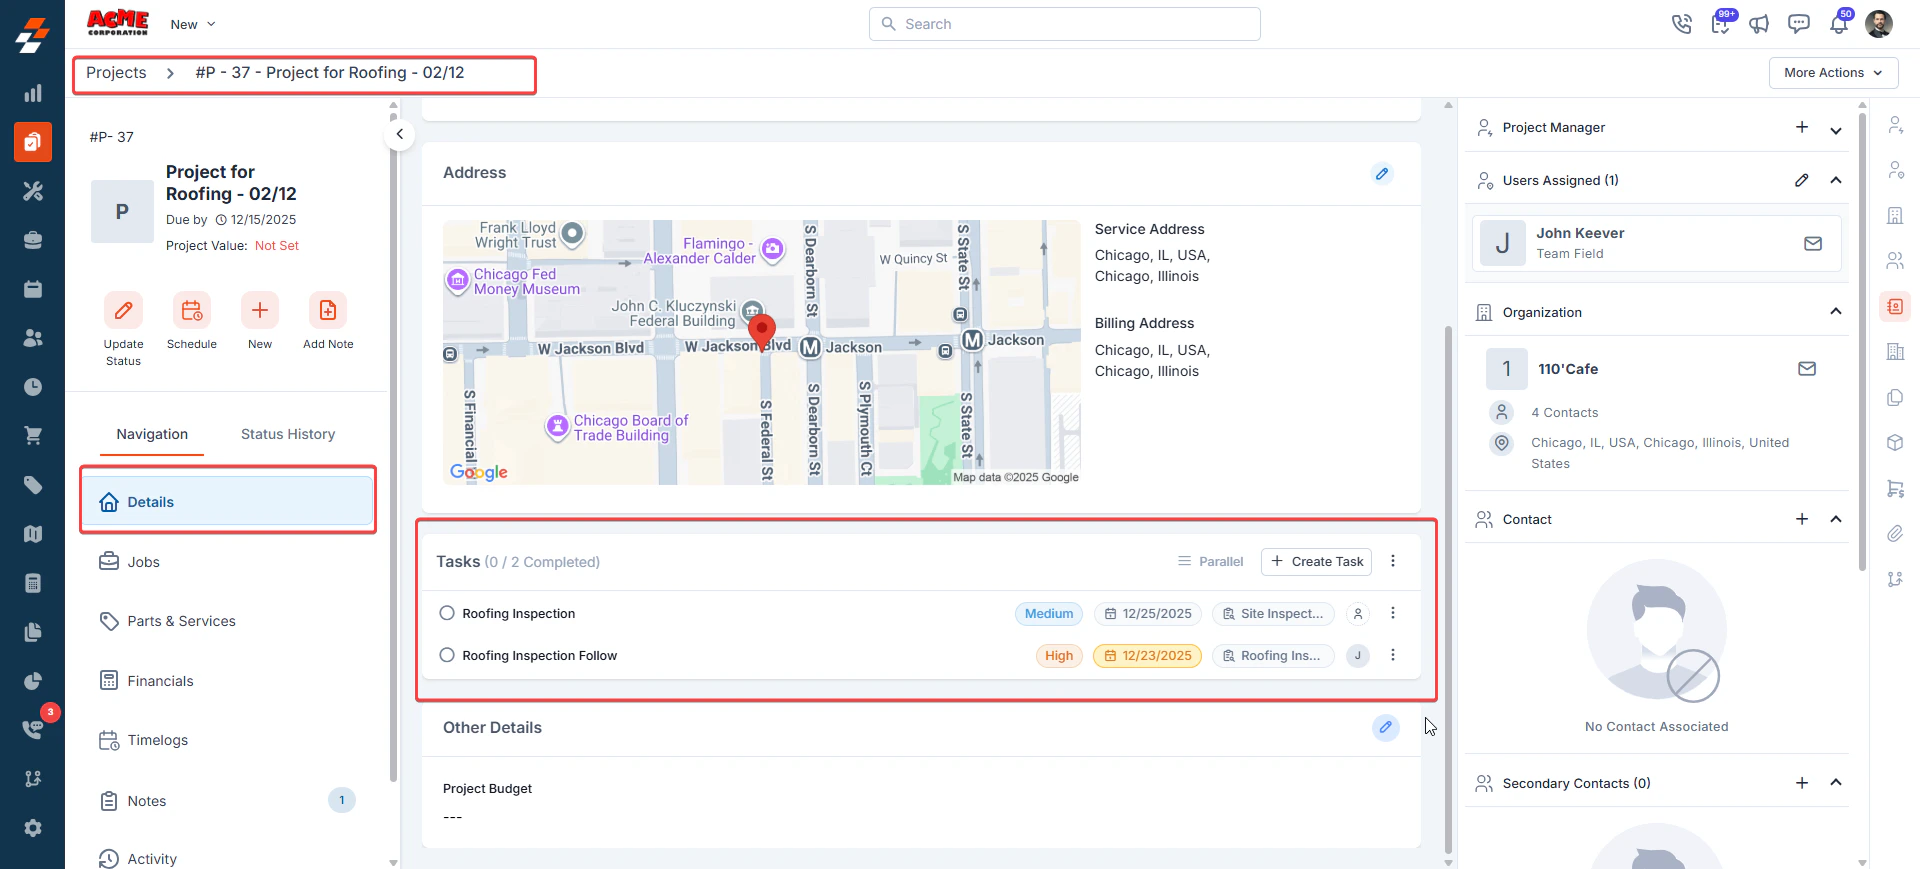Open the clock icon in left sidebar
This screenshot has height=869, width=1920.
33,387
